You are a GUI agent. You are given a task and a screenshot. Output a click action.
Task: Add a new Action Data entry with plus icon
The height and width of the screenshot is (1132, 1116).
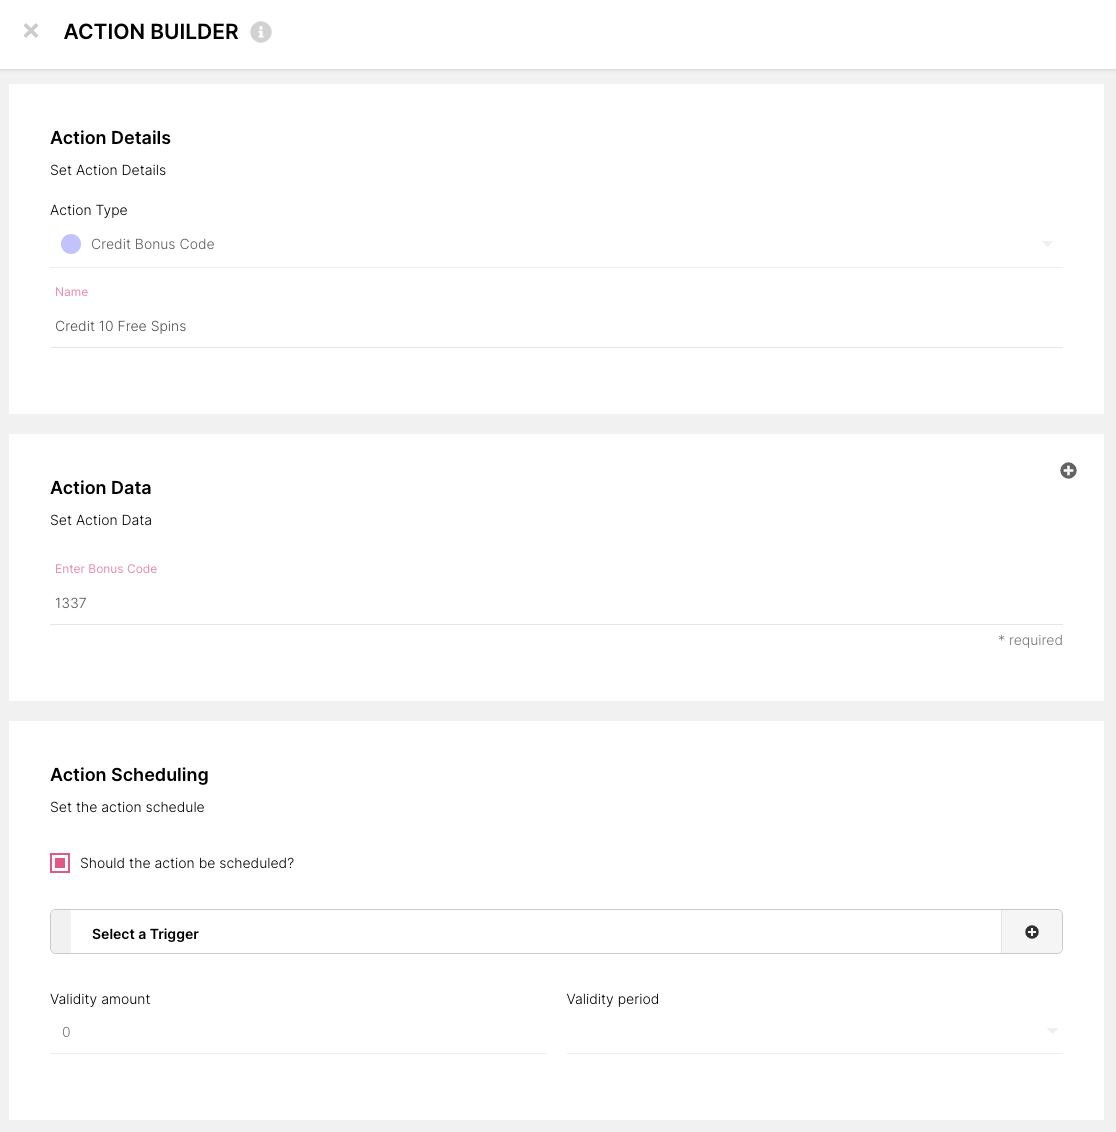[1068, 471]
